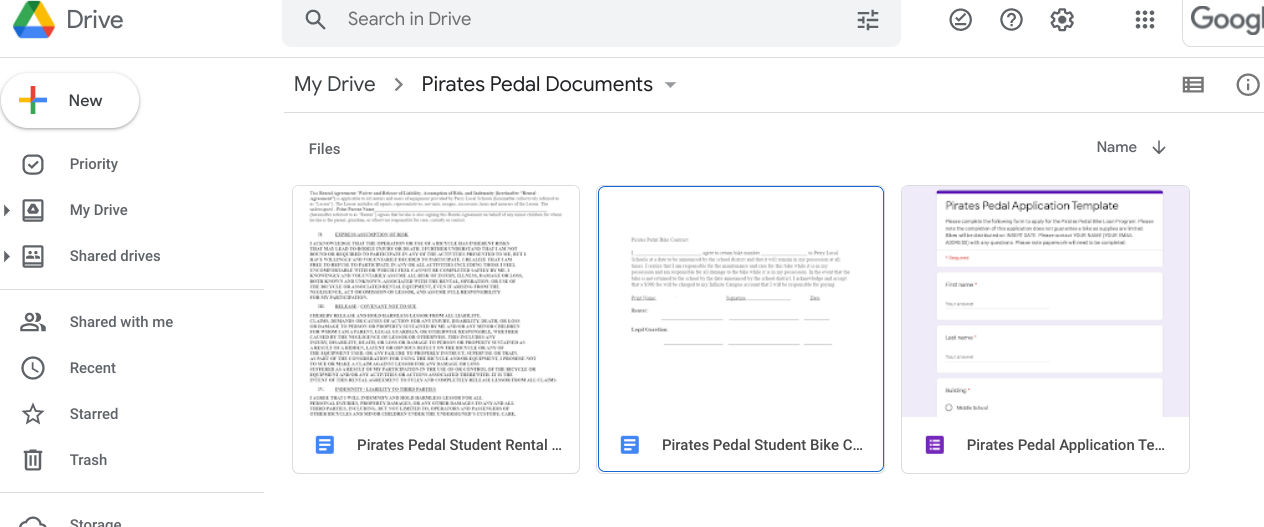
Task: Select Pirates Pedal Application Template form thumbnail
Action: pos(1045,301)
